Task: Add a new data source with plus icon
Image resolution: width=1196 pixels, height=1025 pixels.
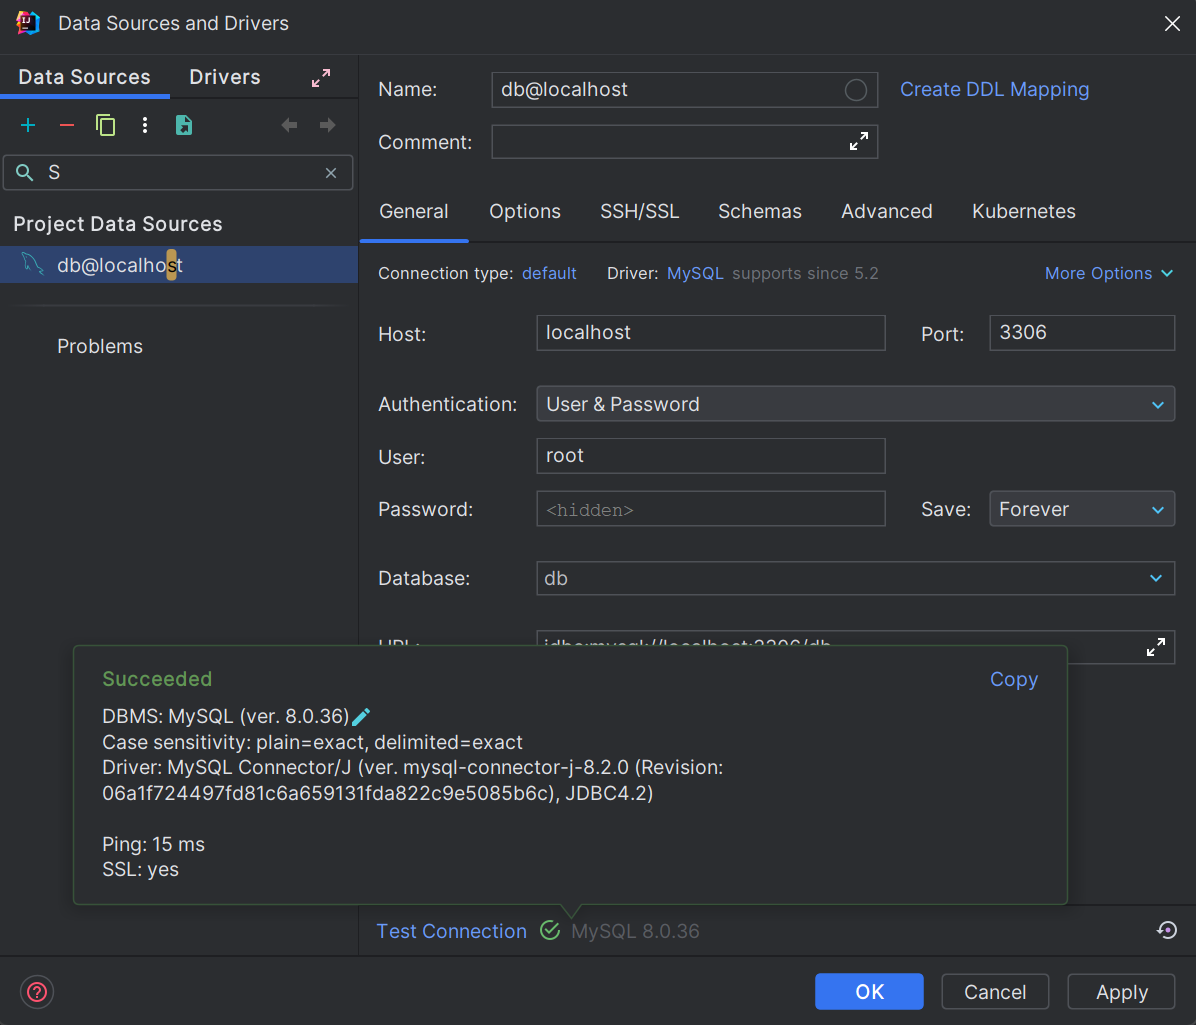Action: pyautogui.click(x=28, y=125)
